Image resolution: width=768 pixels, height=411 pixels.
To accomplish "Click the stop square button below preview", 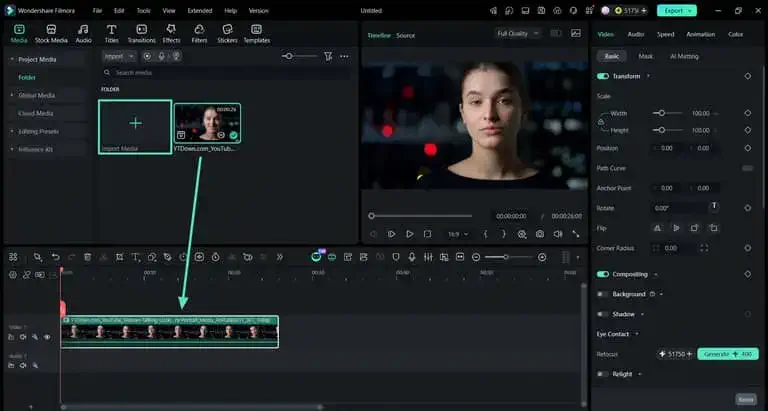I will click(x=427, y=234).
